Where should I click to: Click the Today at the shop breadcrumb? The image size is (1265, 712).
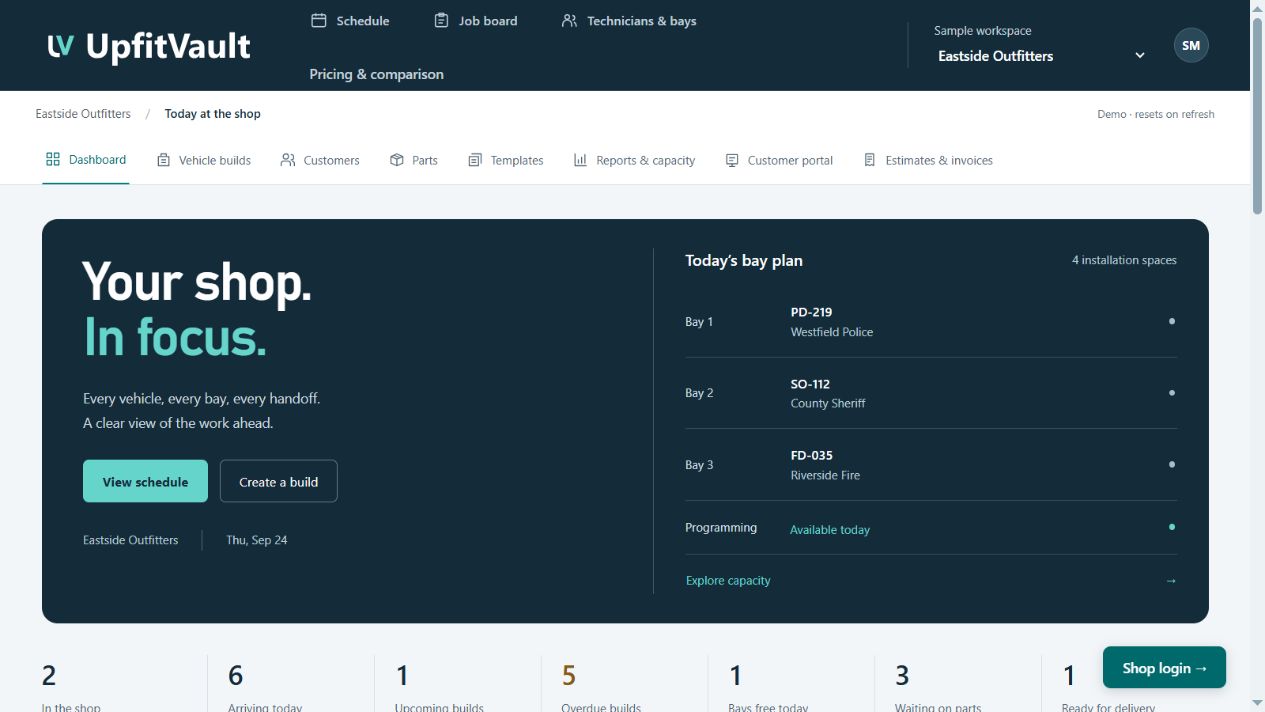212,114
